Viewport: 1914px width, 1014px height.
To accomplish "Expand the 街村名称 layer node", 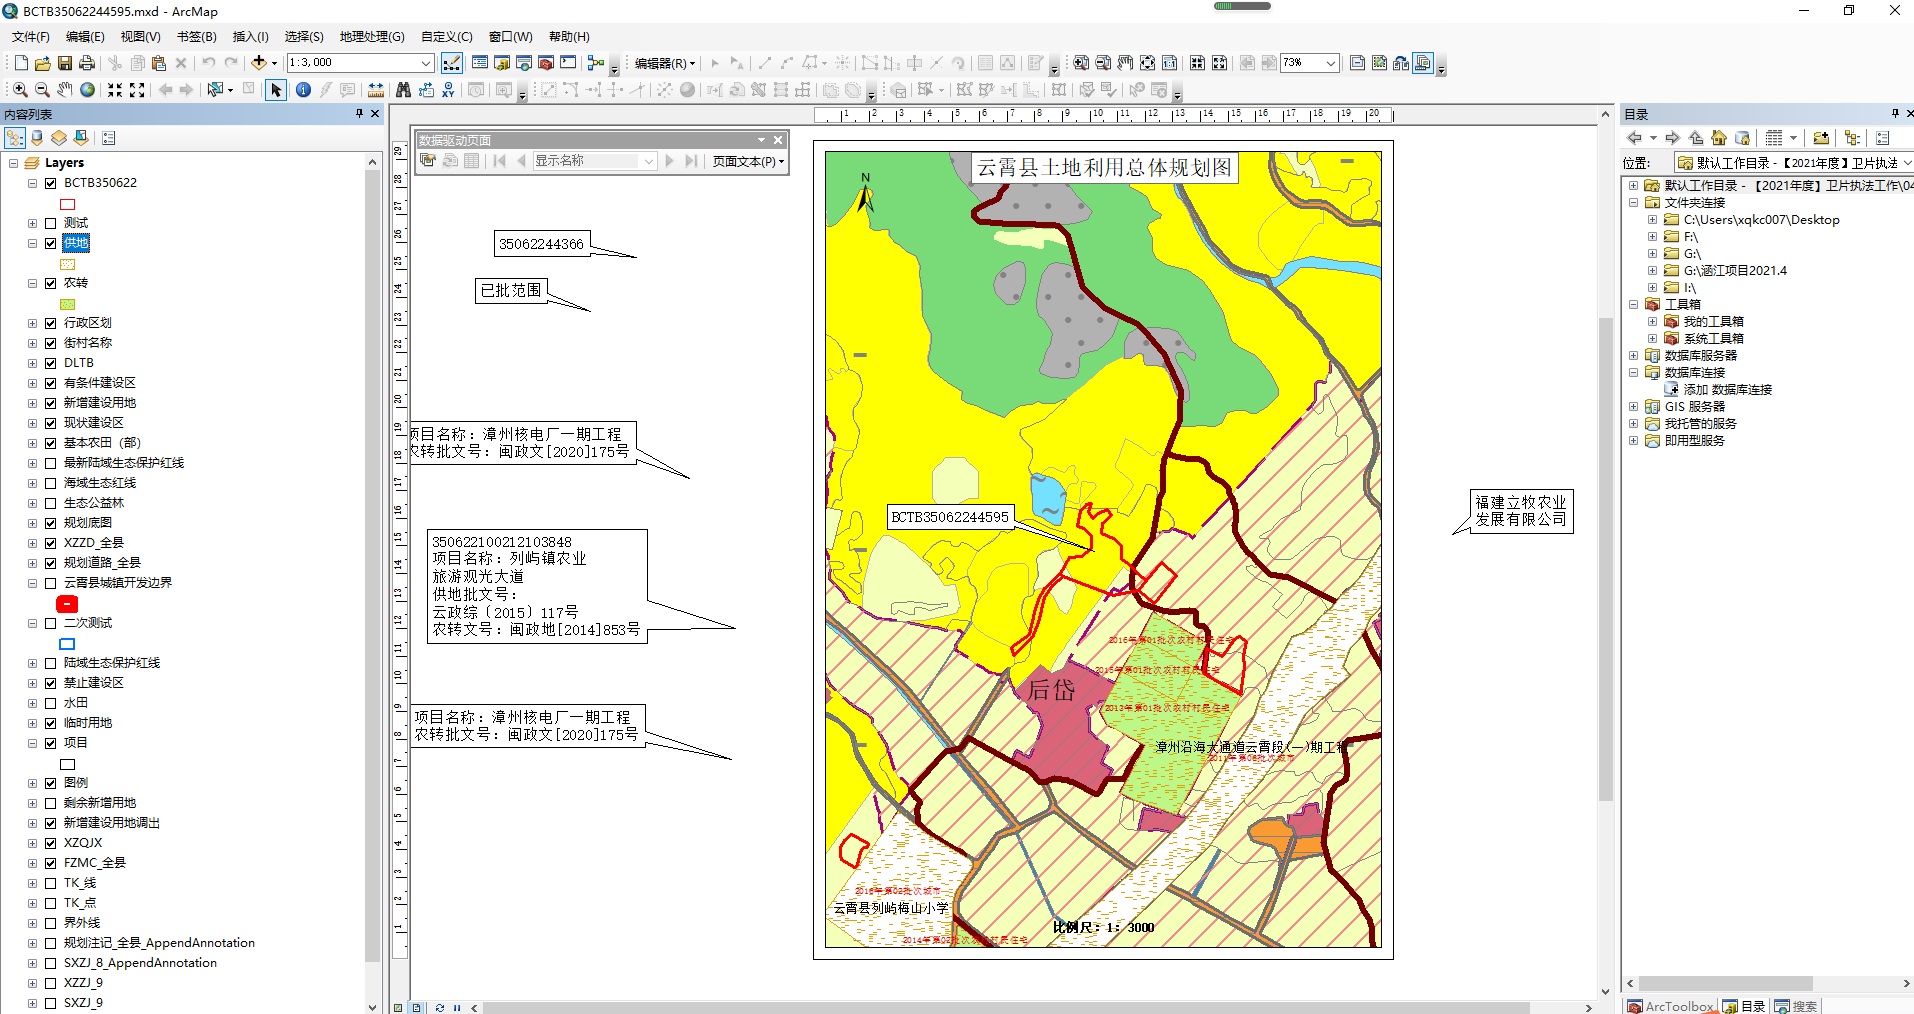I will (x=32, y=343).
